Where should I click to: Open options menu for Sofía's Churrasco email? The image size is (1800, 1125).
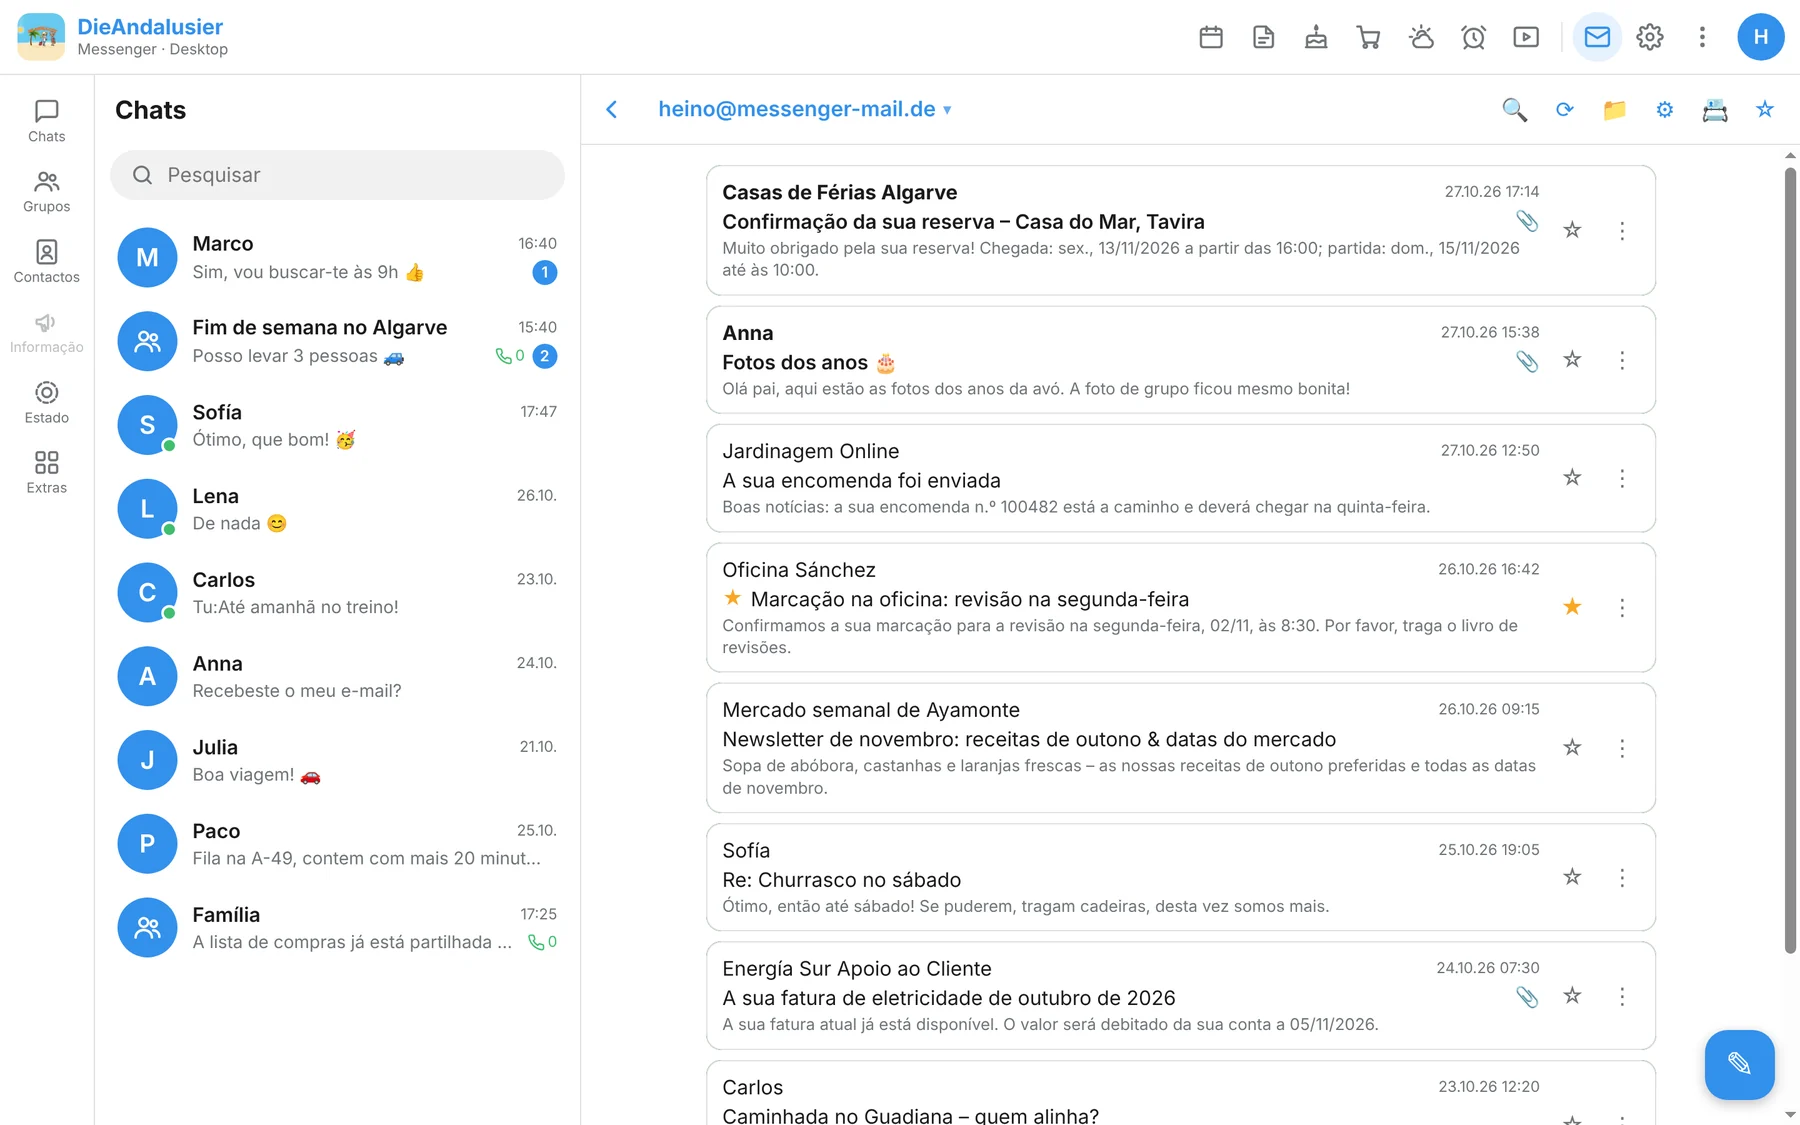point(1622,878)
